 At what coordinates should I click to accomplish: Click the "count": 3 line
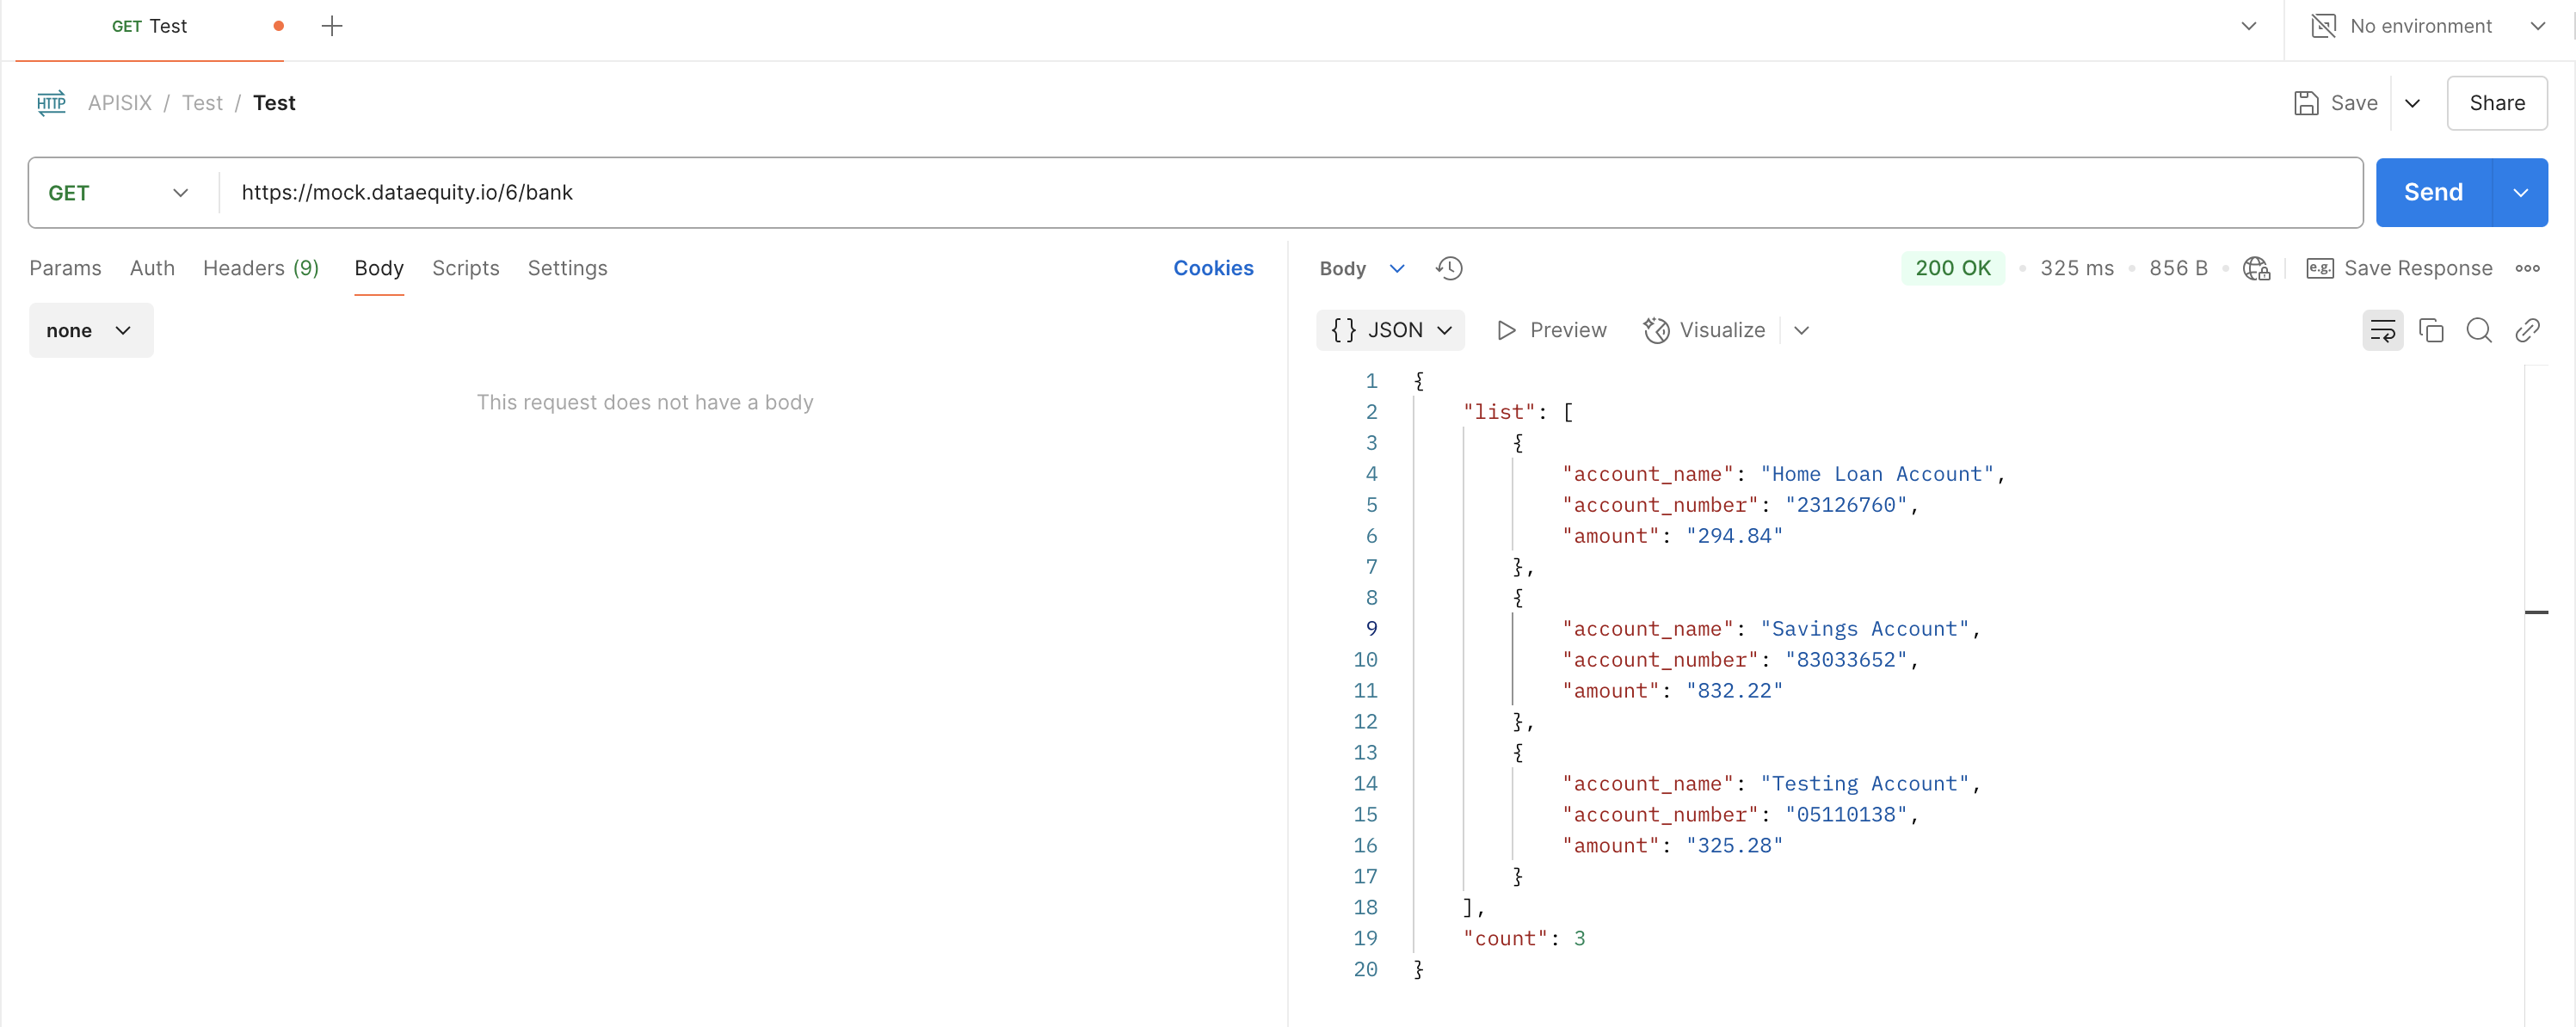tap(1524, 939)
